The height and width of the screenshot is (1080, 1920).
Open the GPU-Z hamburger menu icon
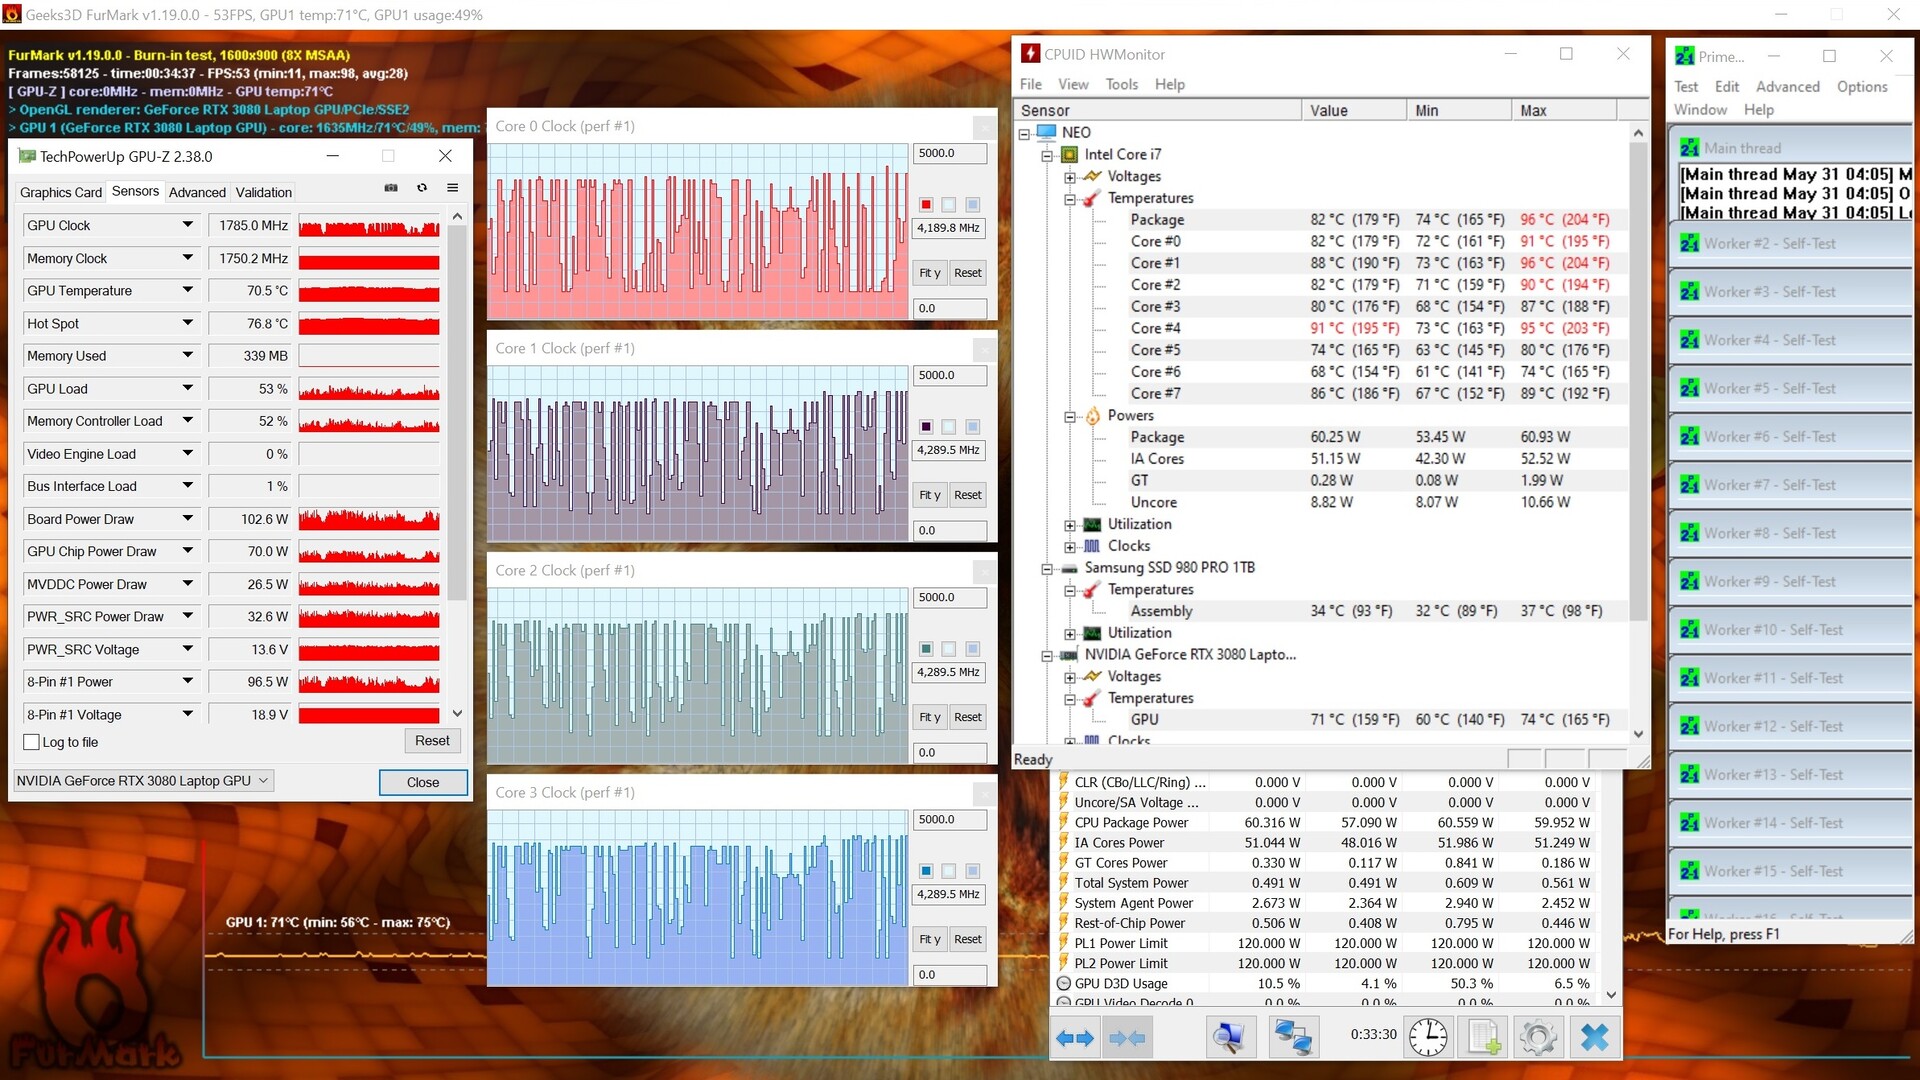pyautogui.click(x=452, y=188)
